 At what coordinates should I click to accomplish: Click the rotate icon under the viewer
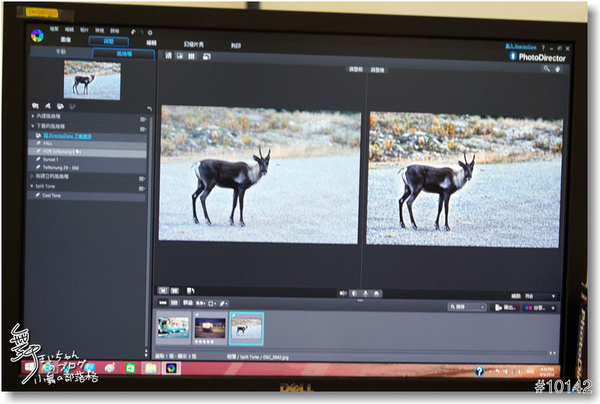coord(191,291)
